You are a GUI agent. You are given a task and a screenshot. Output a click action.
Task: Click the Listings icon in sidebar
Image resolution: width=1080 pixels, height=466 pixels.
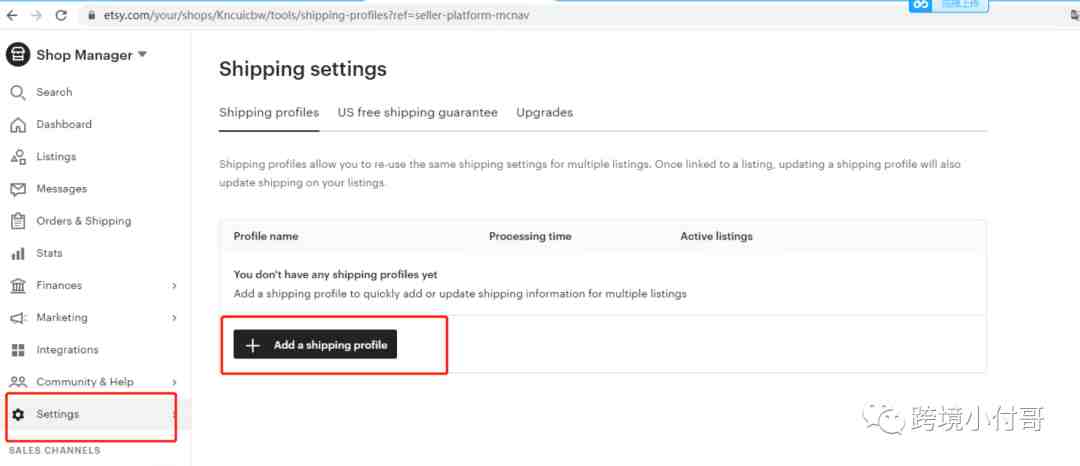[x=18, y=157]
